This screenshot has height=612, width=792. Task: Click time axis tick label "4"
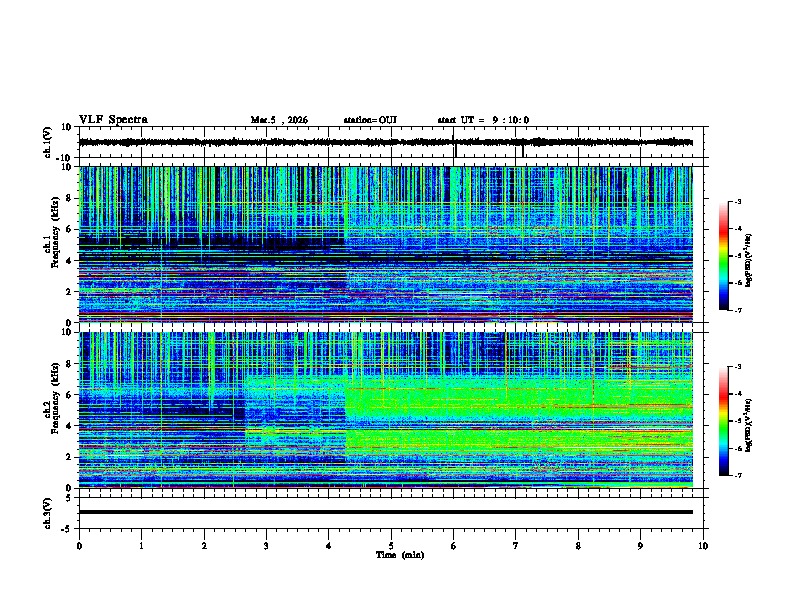coord(328,546)
